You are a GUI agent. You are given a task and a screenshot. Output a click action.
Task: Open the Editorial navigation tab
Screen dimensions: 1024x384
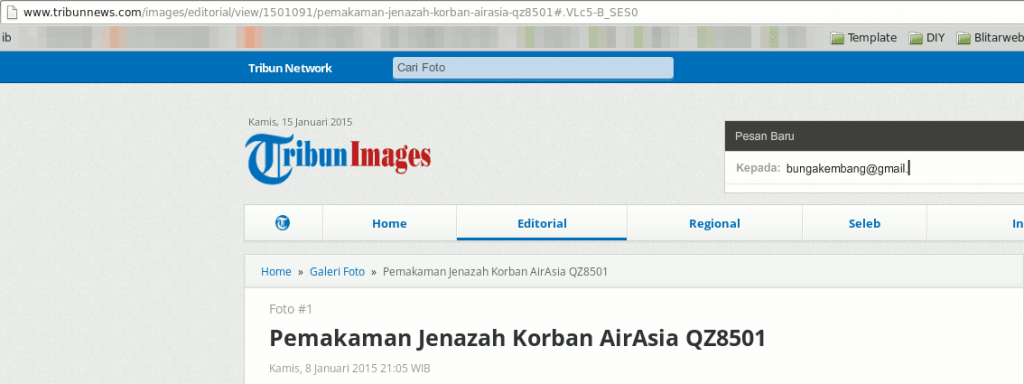pos(542,223)
